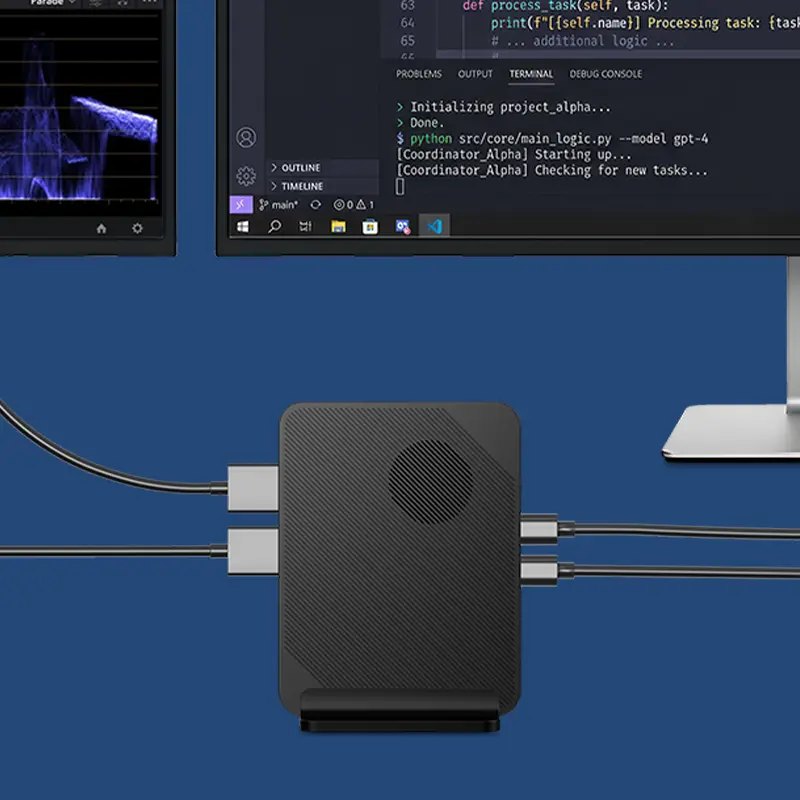Open the Manage gear in VS Code sidebar
The width and height of the screenshot is (800, 800).
click(246, 176)
